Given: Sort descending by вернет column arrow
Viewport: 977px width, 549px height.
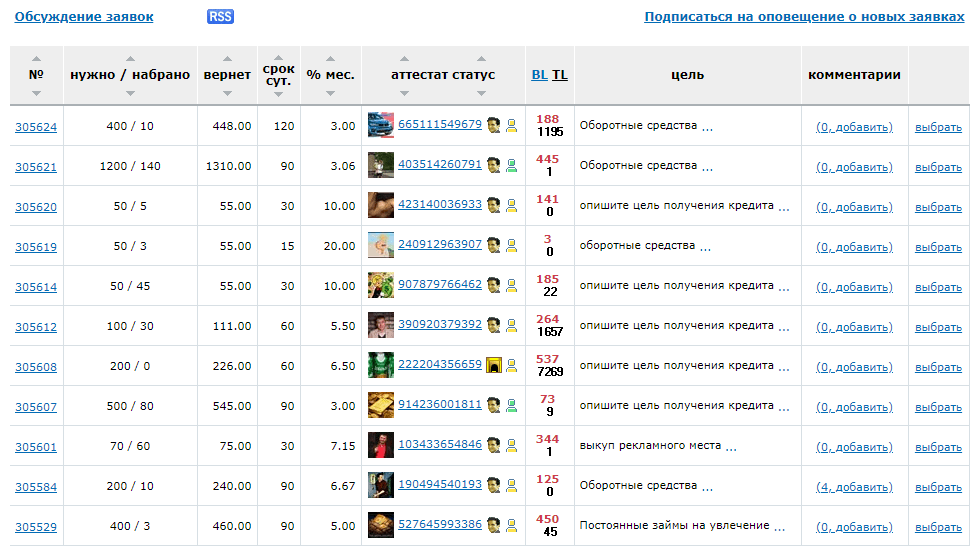Looking at the screenshot, I should coord(227,93).
